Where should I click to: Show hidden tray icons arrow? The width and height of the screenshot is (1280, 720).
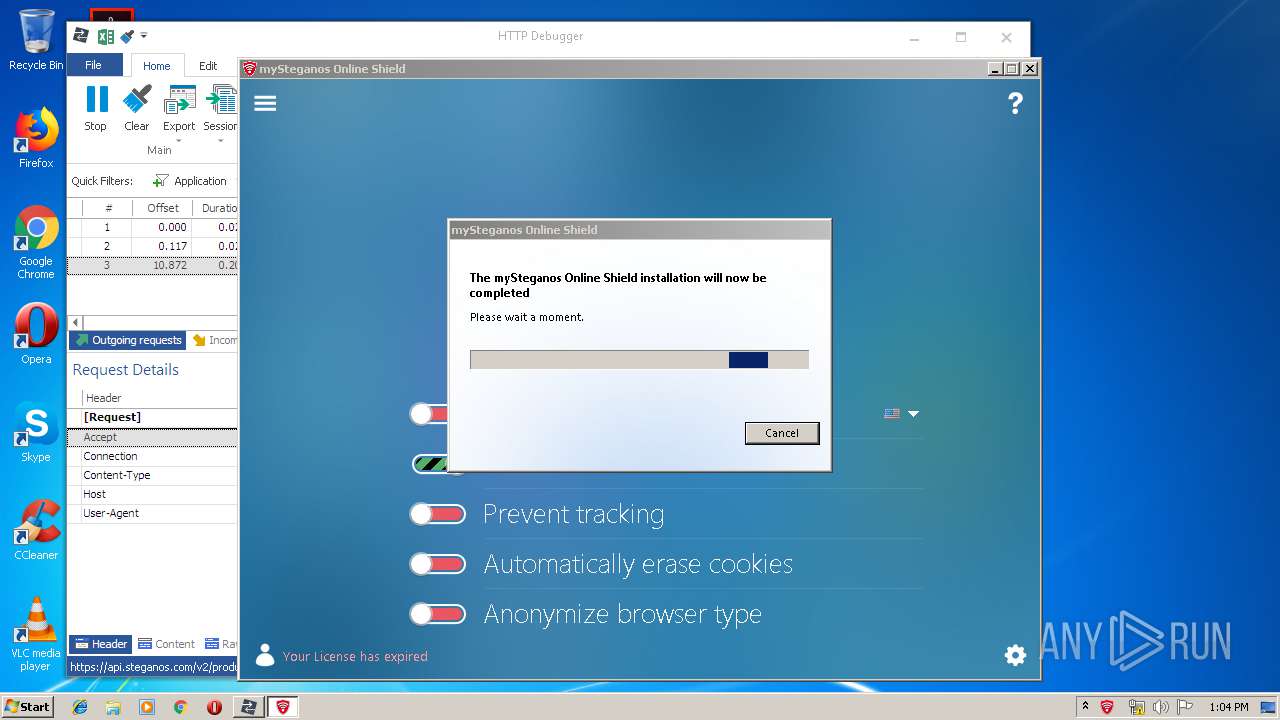(x=1085, y=707)
